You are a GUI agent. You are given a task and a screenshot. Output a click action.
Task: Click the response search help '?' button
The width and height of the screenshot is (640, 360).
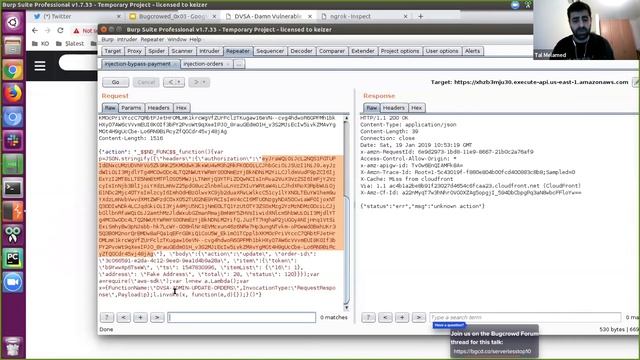(369, 317)
